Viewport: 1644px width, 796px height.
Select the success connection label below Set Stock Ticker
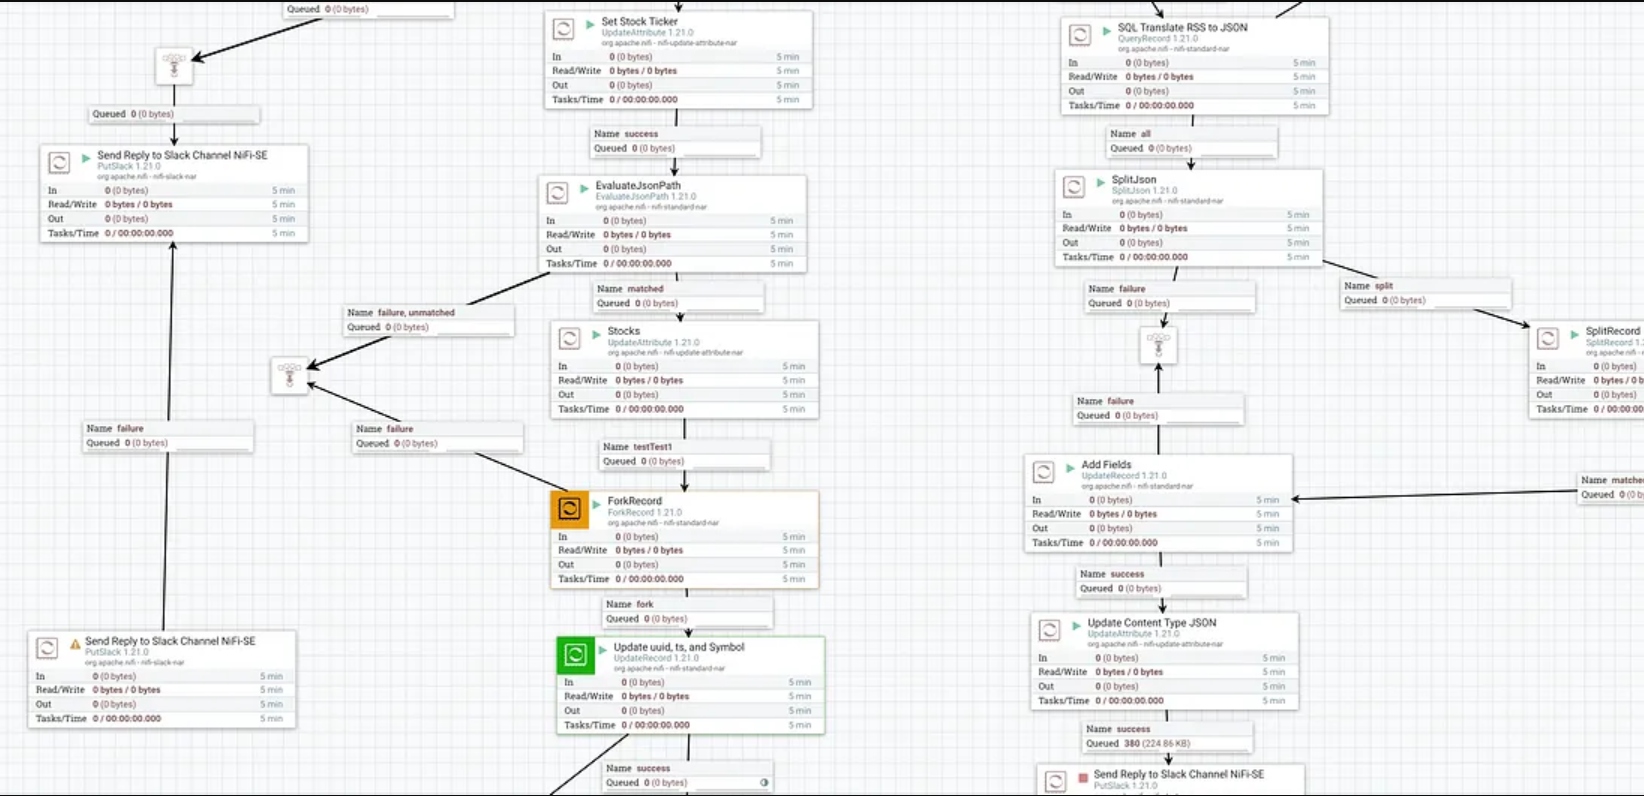[676, 141]
